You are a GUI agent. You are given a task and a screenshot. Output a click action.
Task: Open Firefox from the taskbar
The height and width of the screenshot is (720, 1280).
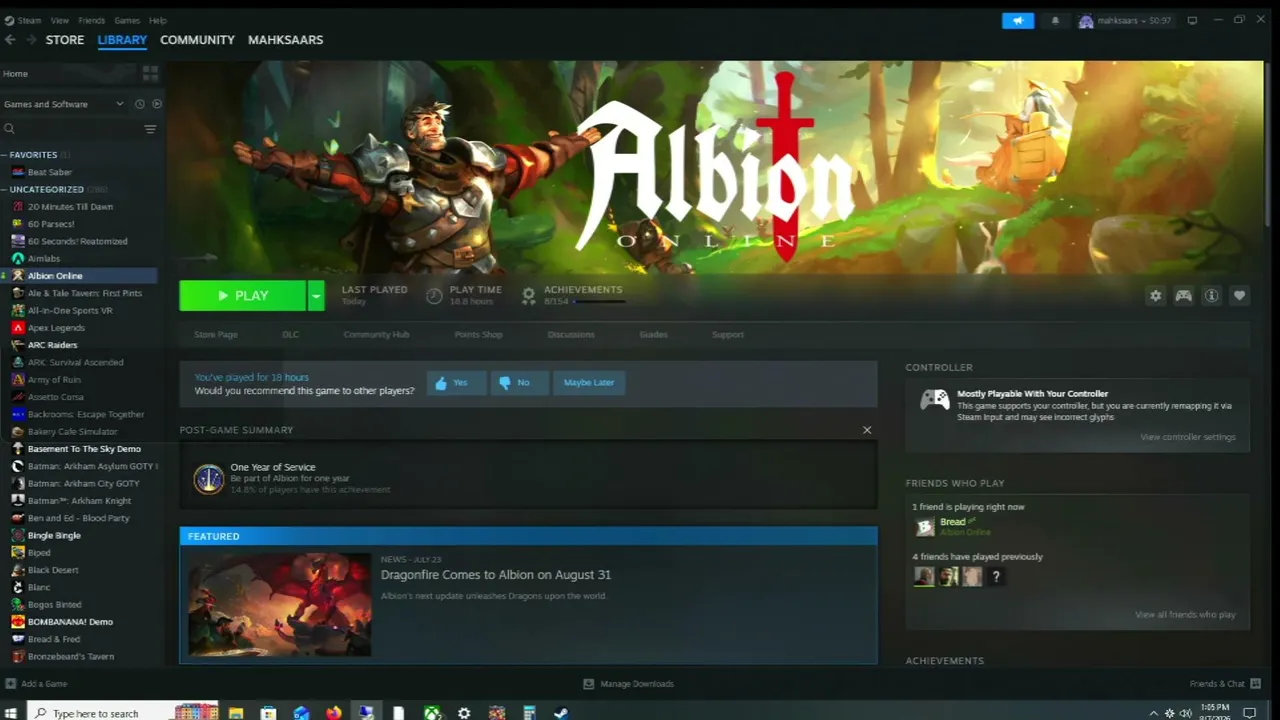(x=334, y=713)
